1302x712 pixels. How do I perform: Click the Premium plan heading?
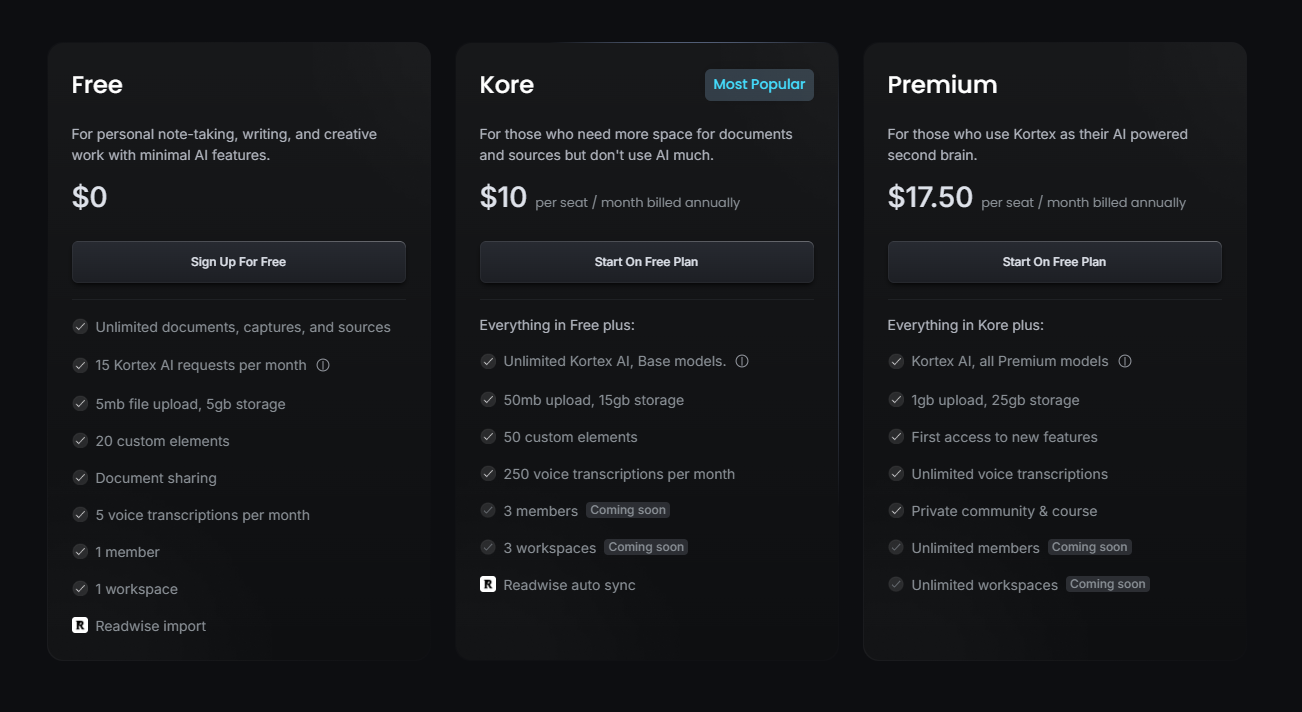942,85
